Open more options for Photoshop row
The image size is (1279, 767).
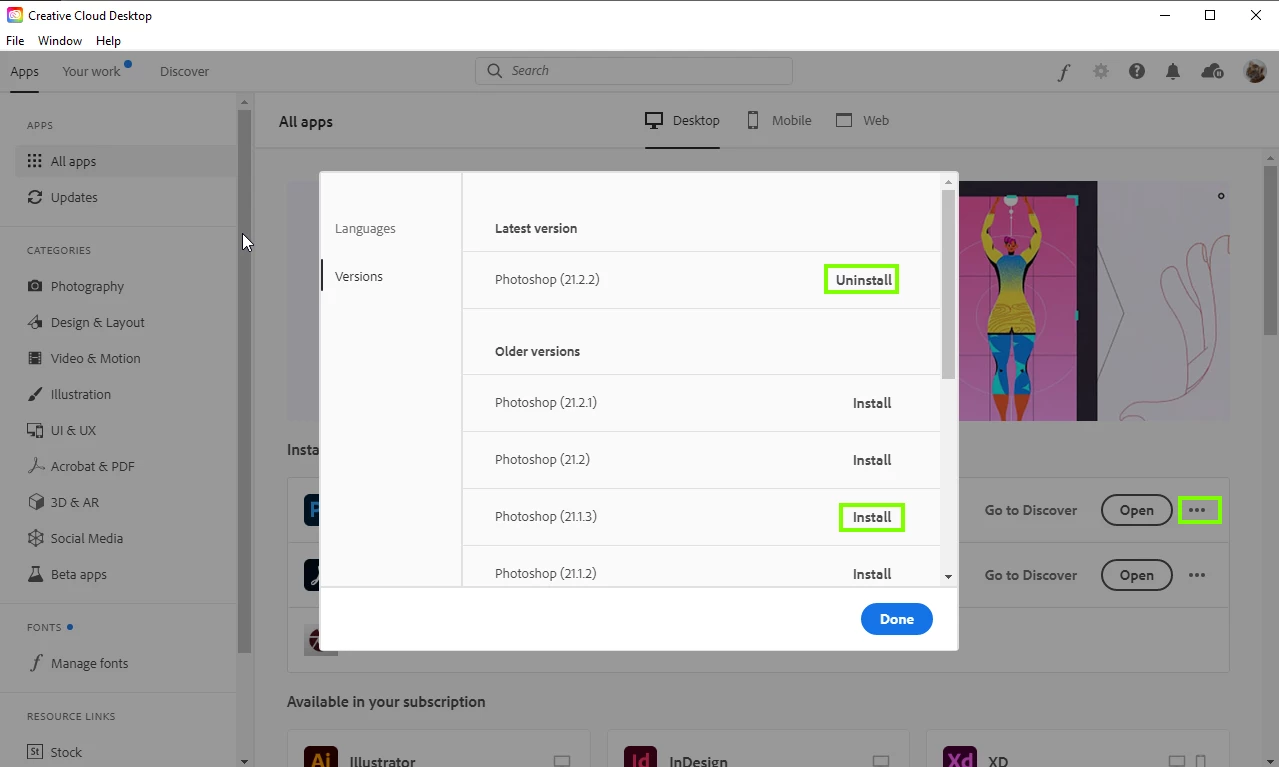(x=1198, y=510)
